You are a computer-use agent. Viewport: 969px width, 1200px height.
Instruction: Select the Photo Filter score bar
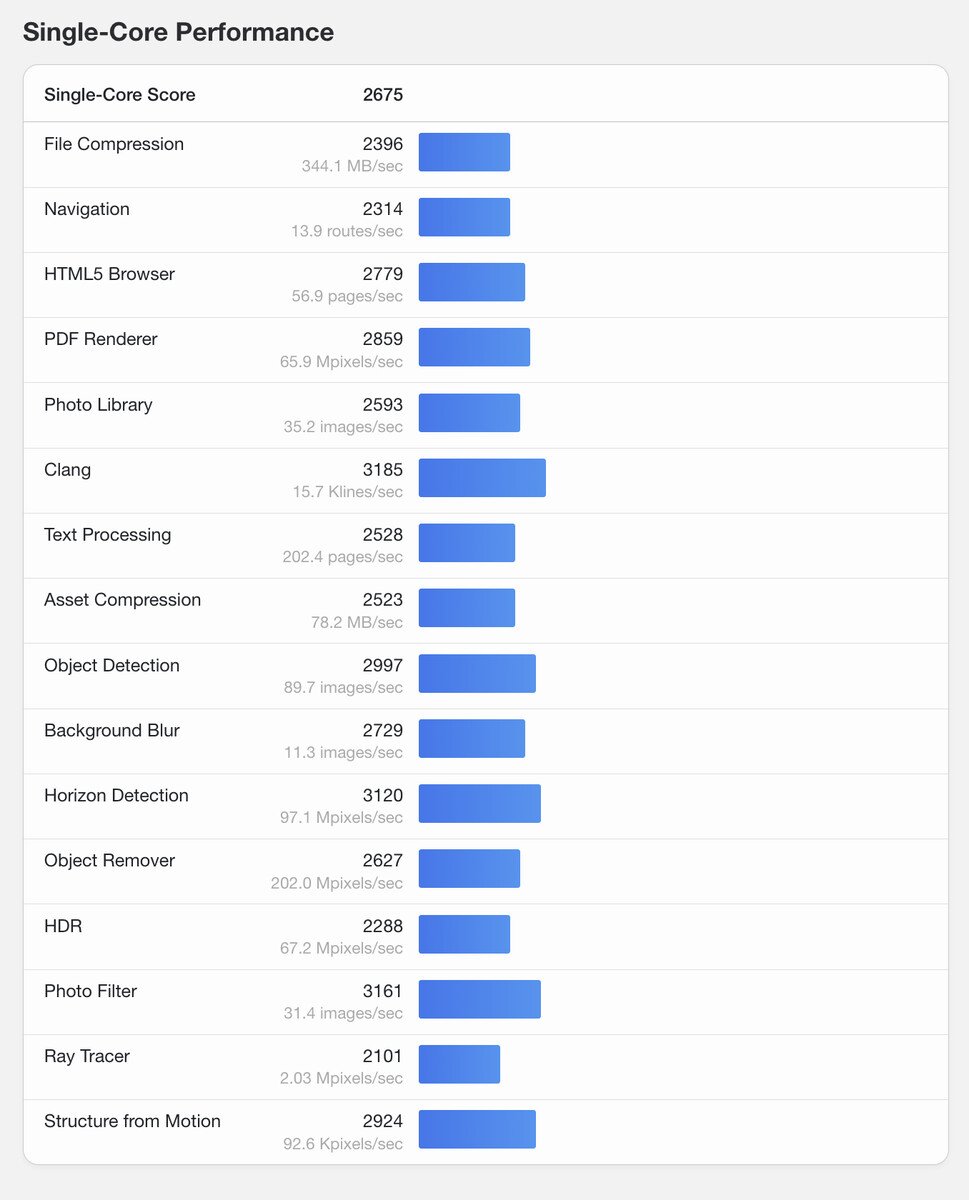click(x=480, y=999)
